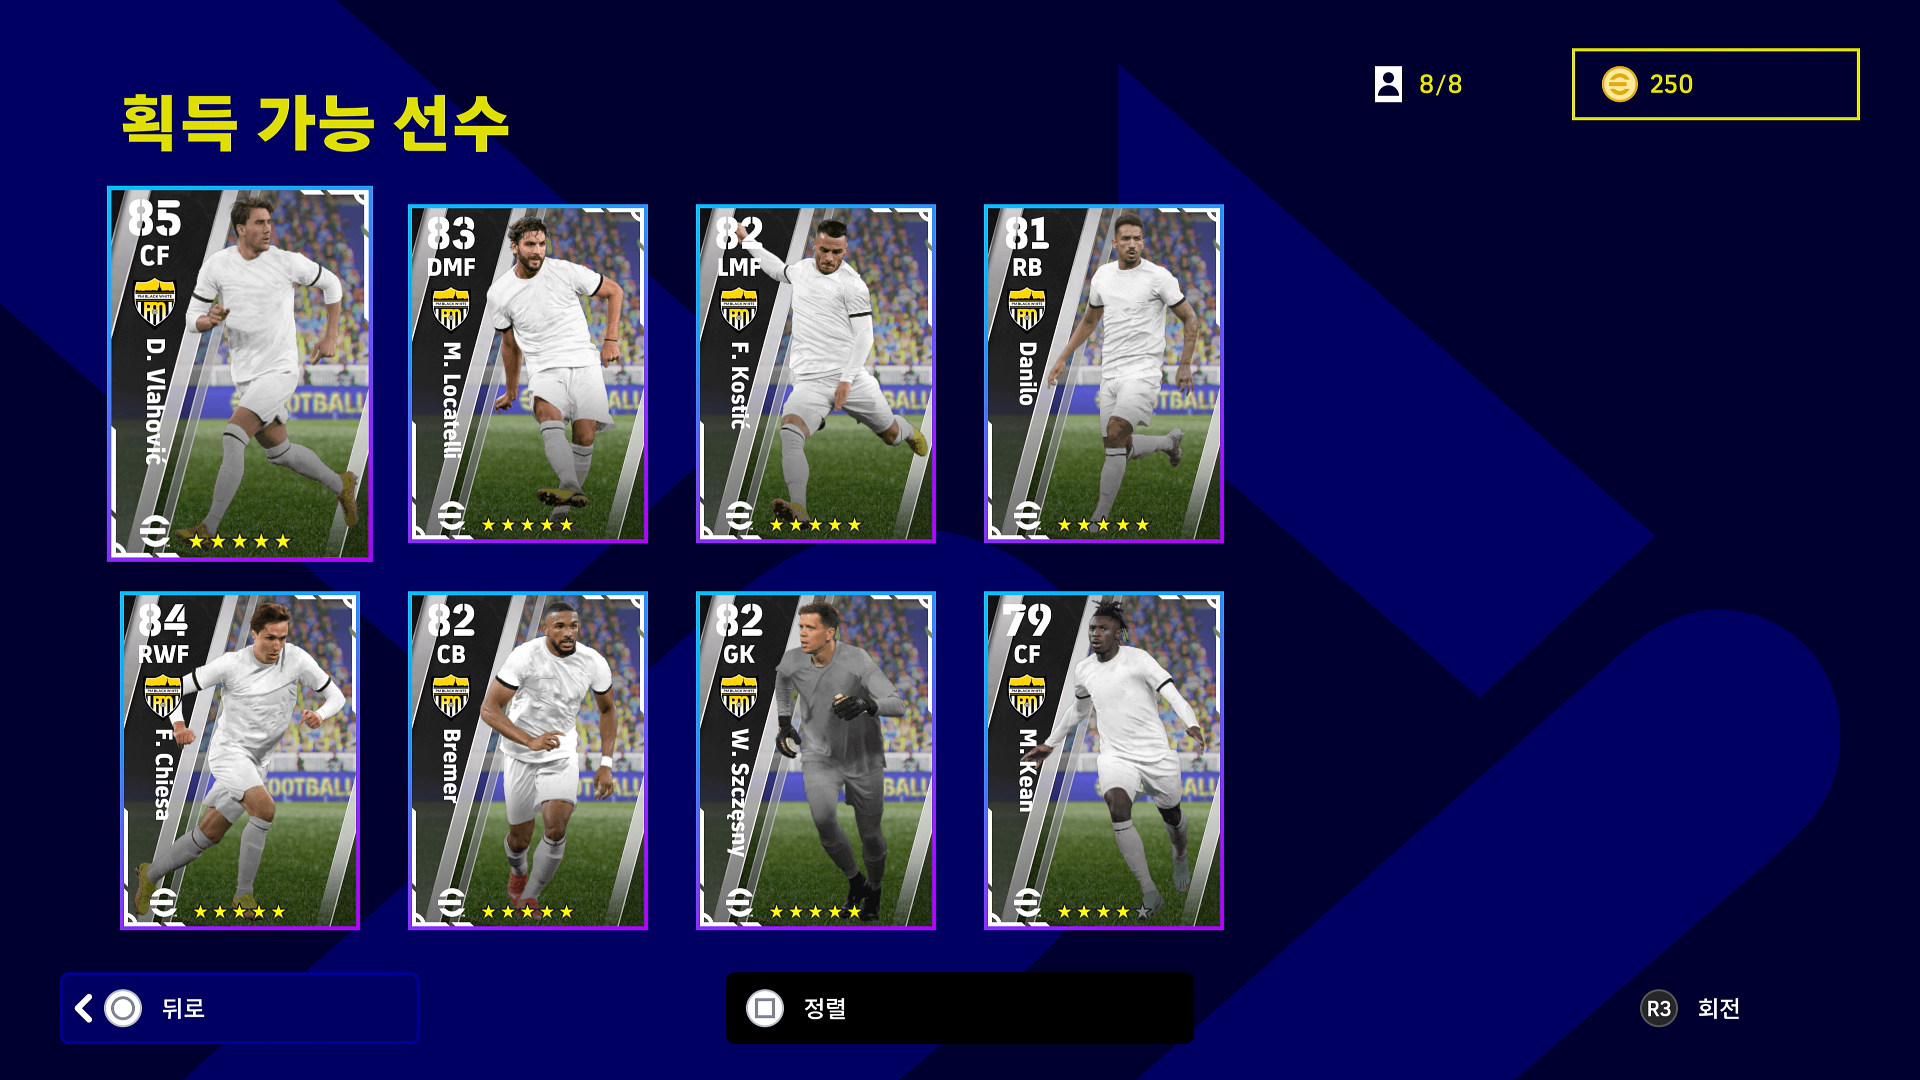Click the gold coin icon

point(1619,84)
